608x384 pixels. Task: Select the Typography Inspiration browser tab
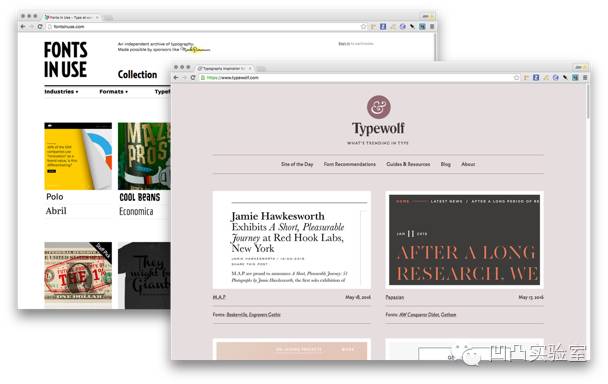click(x=224, y=68)
